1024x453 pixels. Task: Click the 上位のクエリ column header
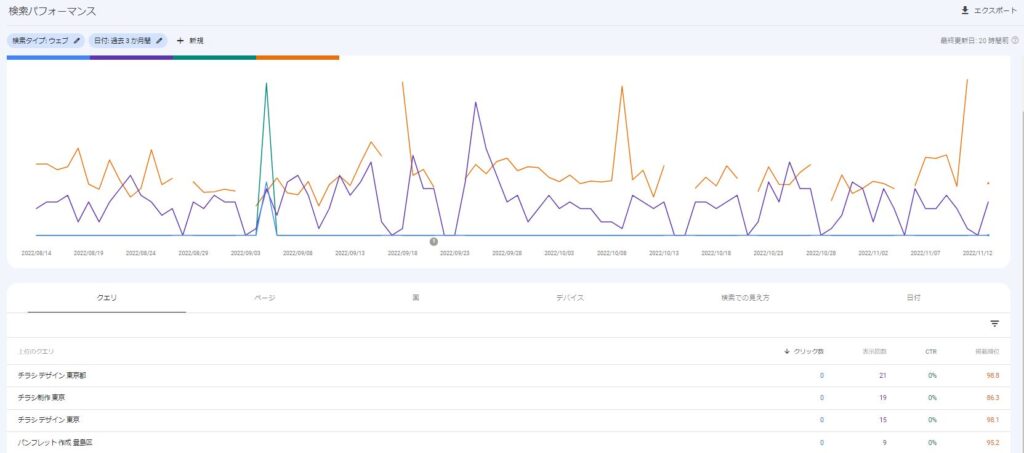pos(37,351)
